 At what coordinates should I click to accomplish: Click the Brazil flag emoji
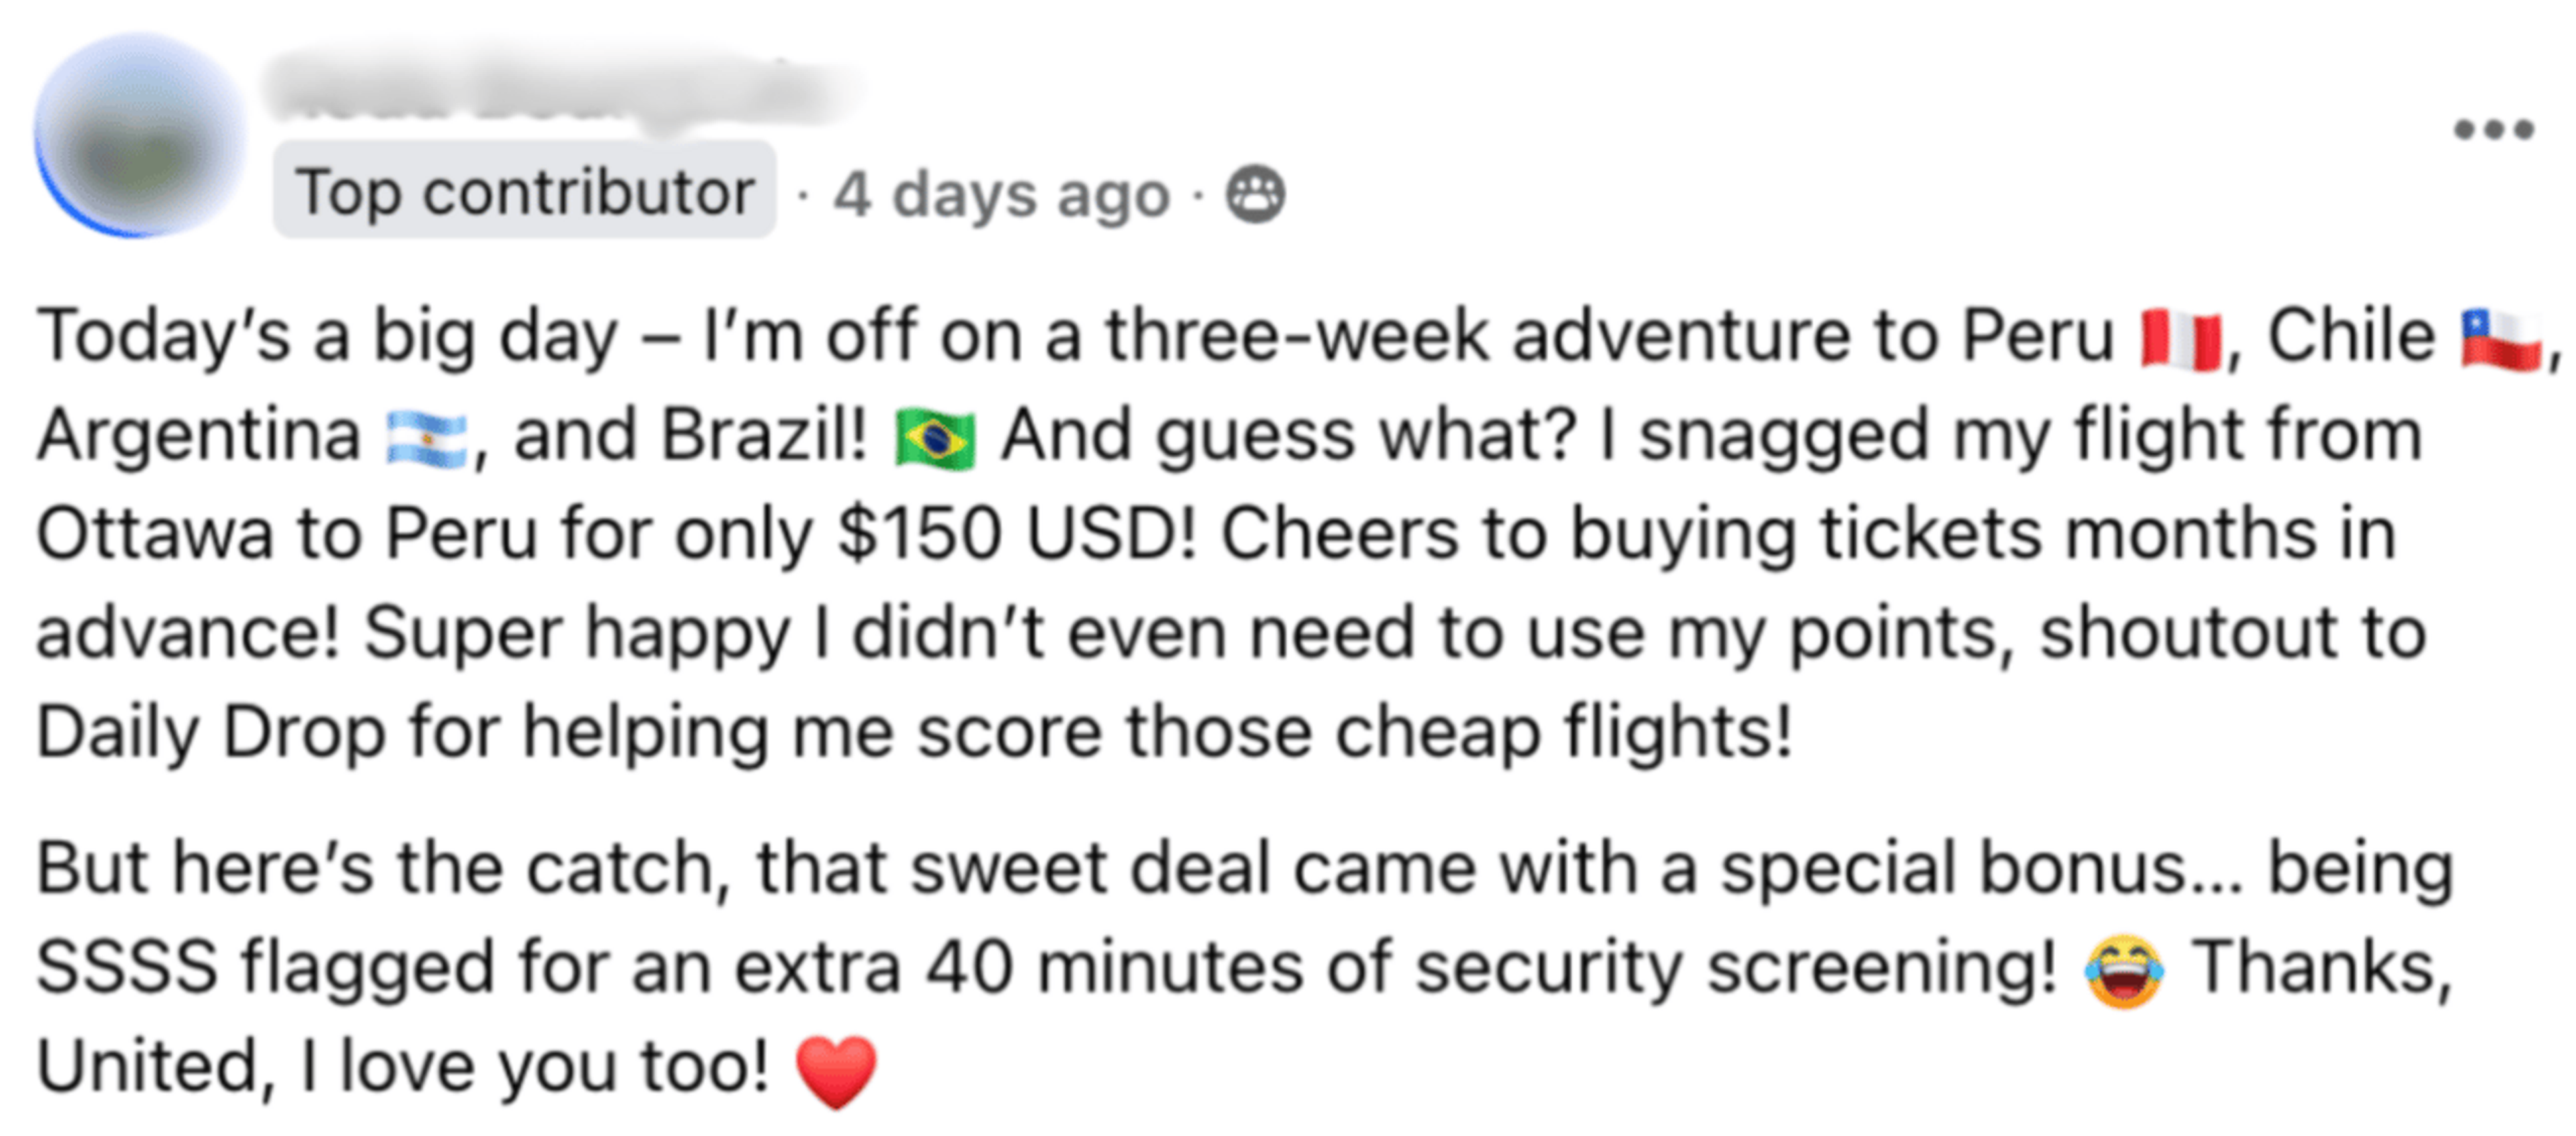[x=935, y=439]
